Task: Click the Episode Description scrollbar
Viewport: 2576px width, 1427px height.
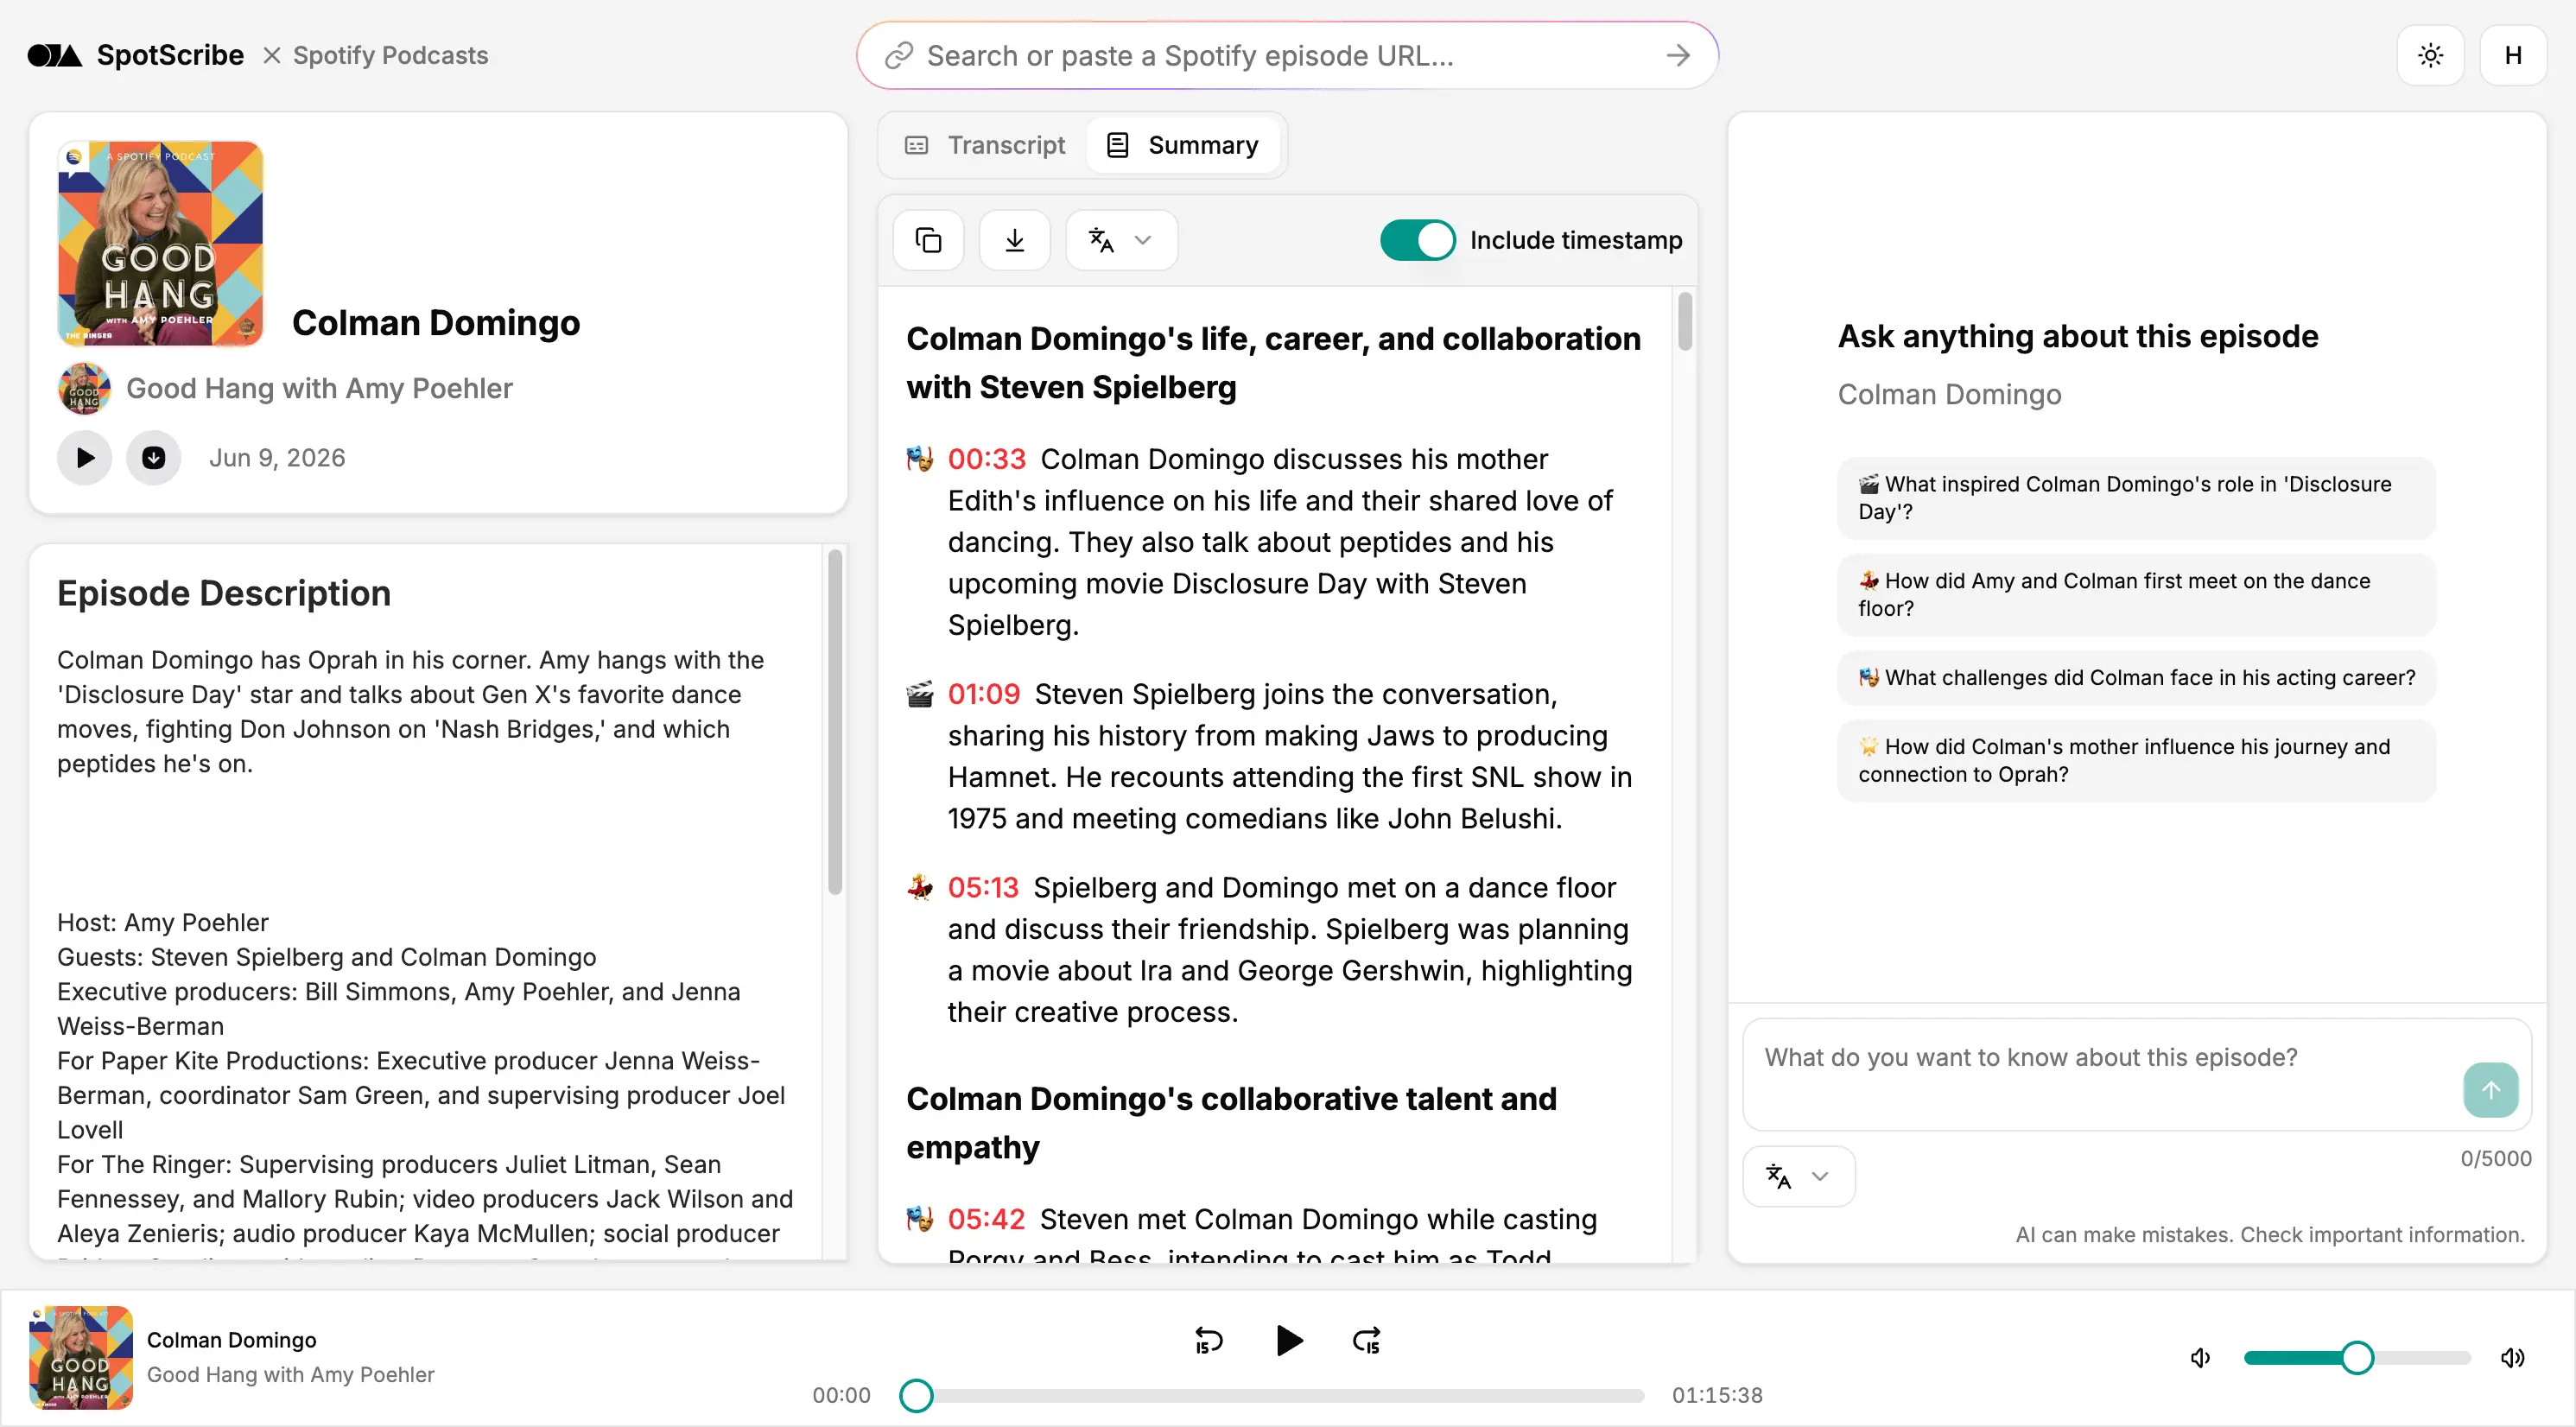Action: click(835, 720)
